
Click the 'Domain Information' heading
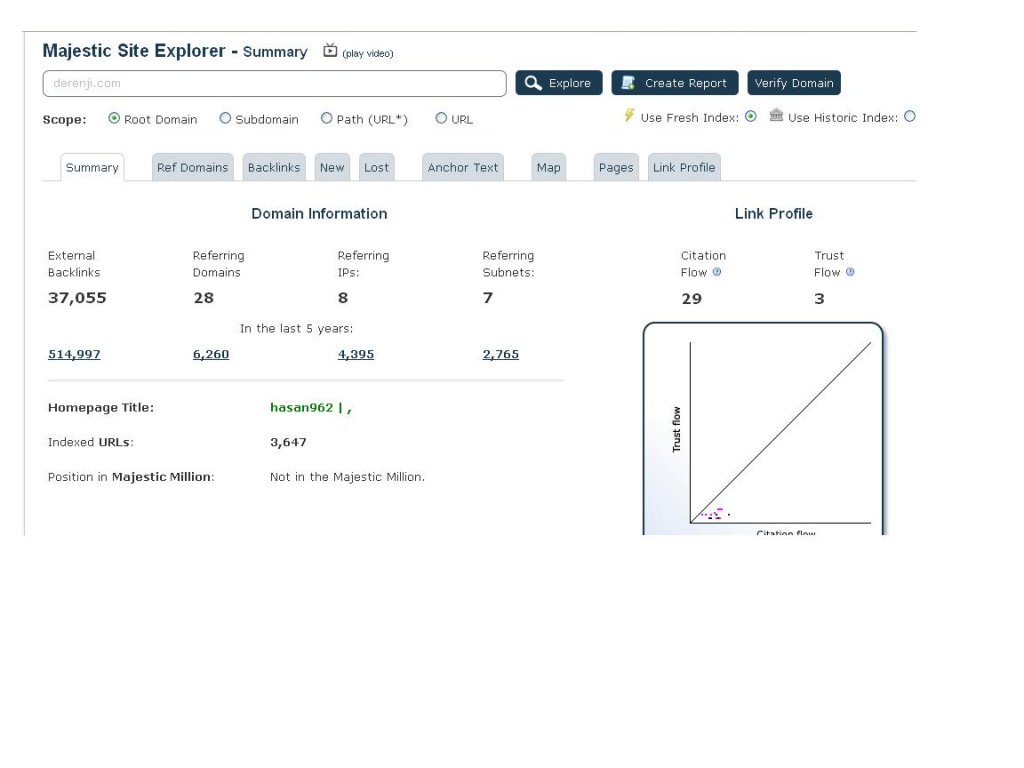coord(319,214)
